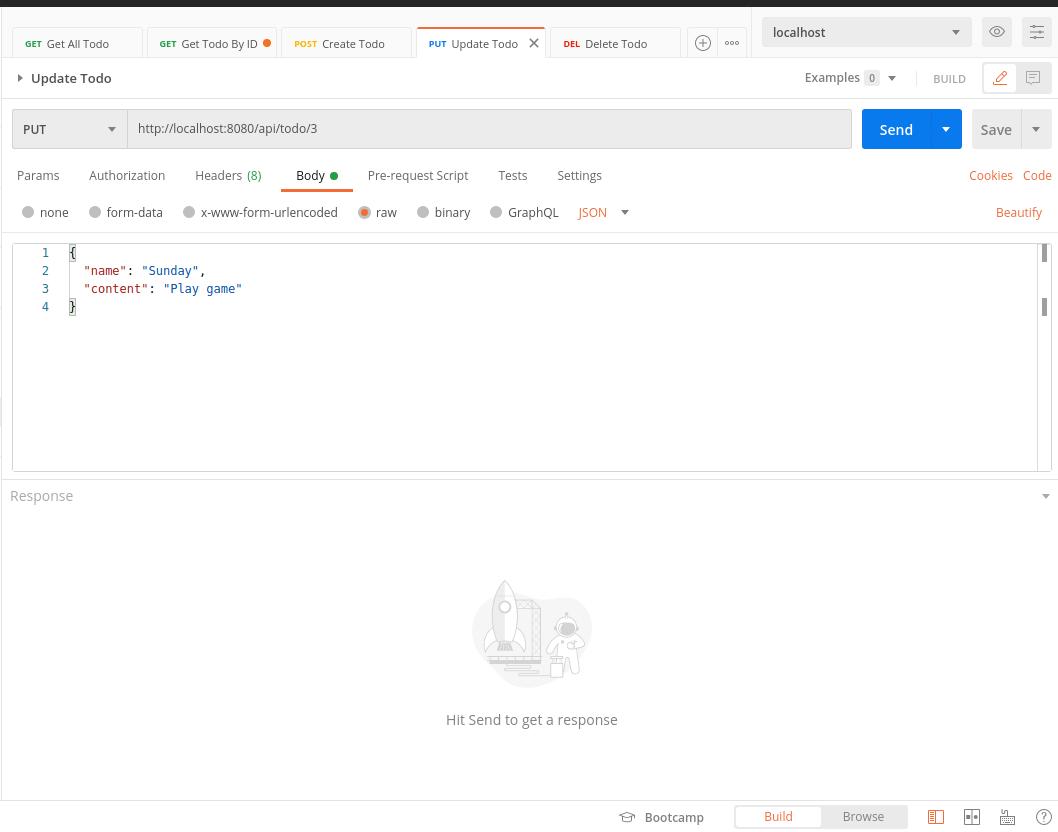Open the Environment quick look eye icon

pyautogui.click(x=996, y=31)
